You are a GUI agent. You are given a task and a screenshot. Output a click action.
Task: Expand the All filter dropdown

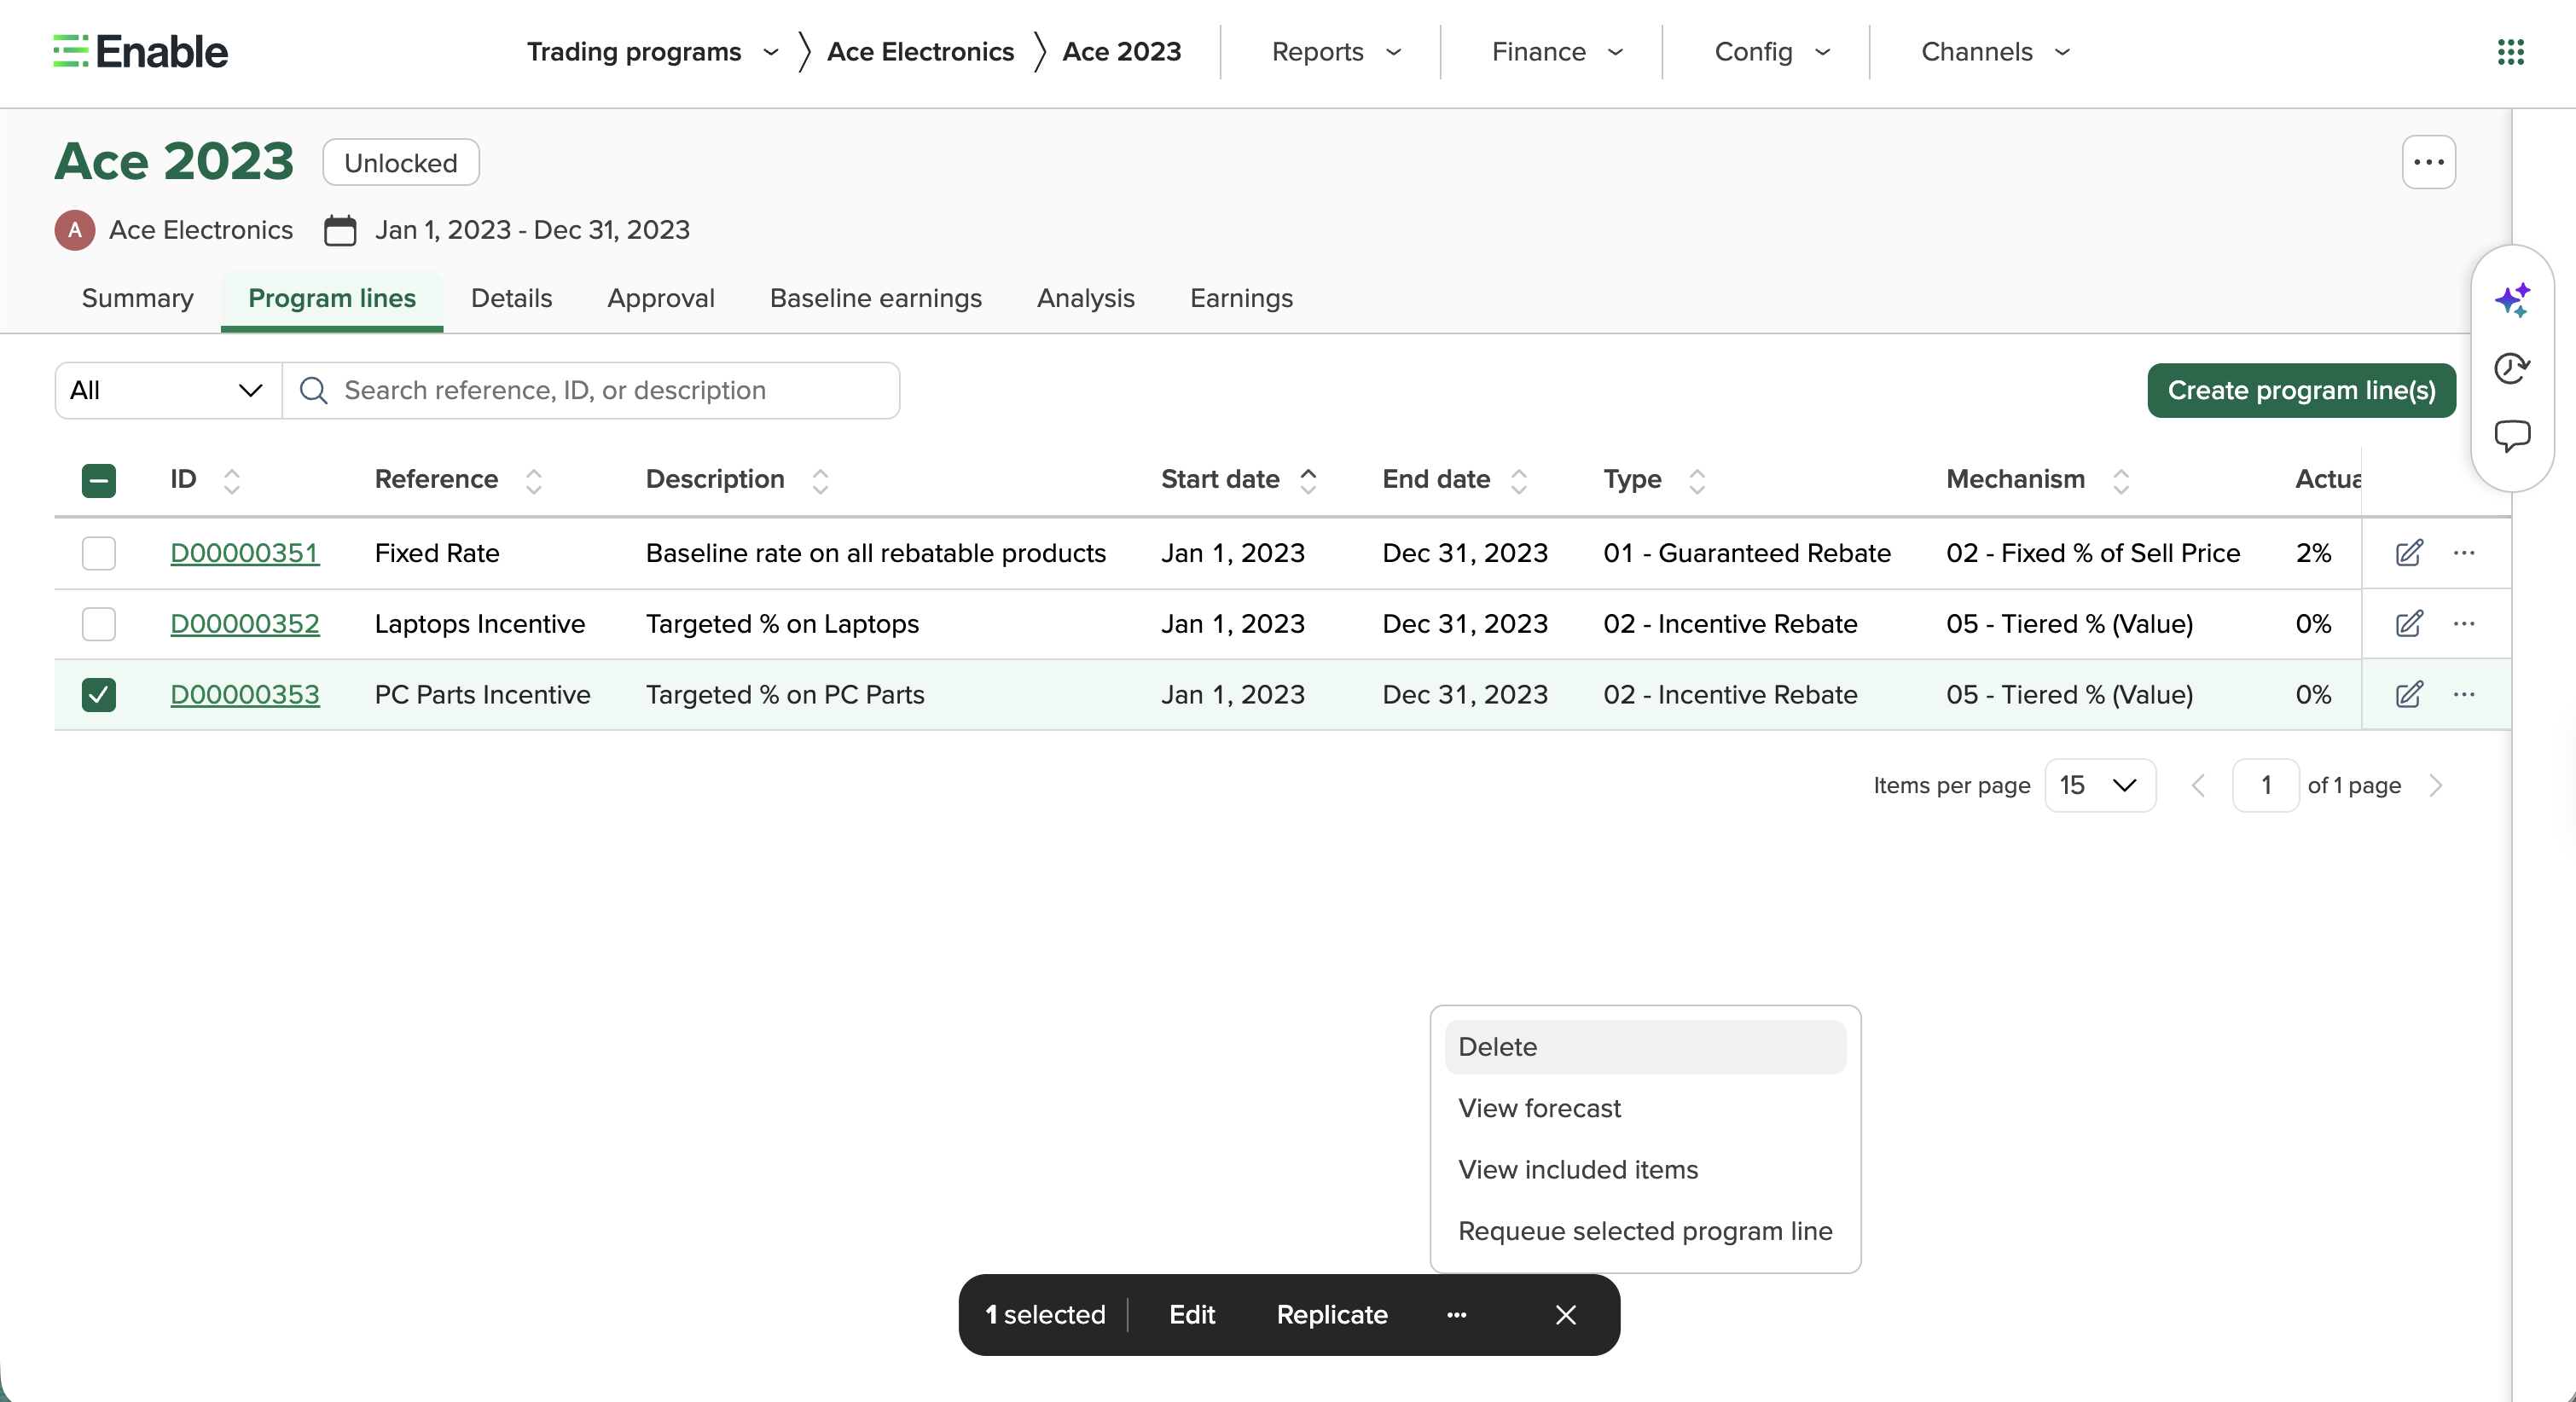pyautogui.click(x=168, y=390)
